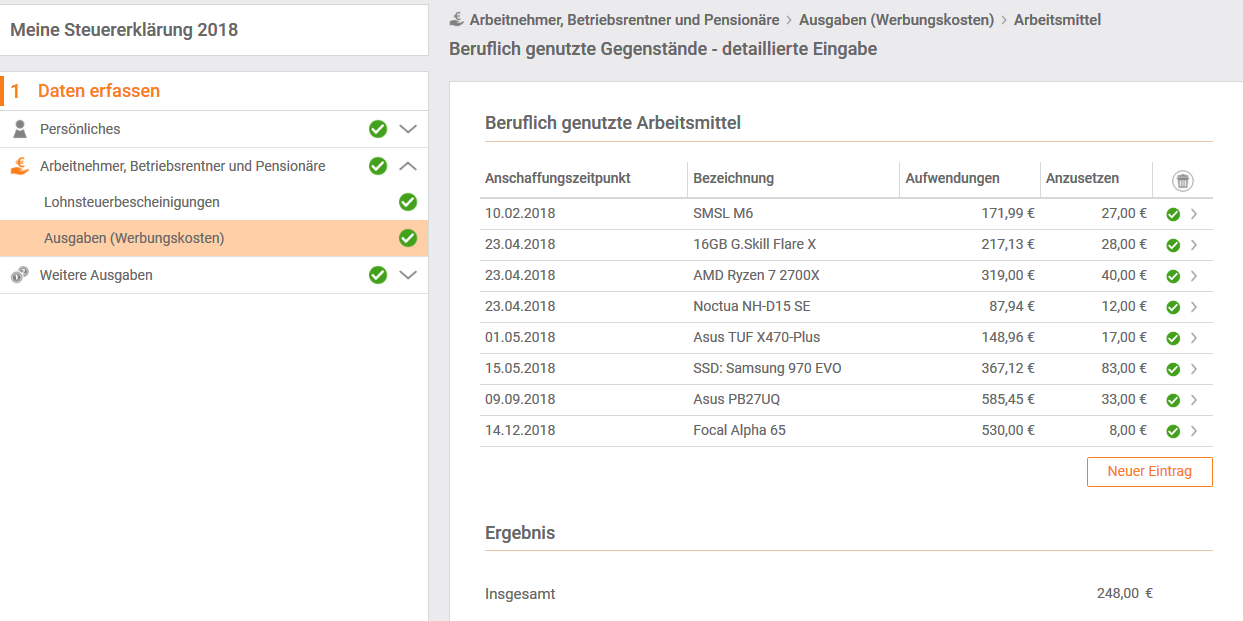Click the Neuer Eintrag button

tap(1149, 472)
